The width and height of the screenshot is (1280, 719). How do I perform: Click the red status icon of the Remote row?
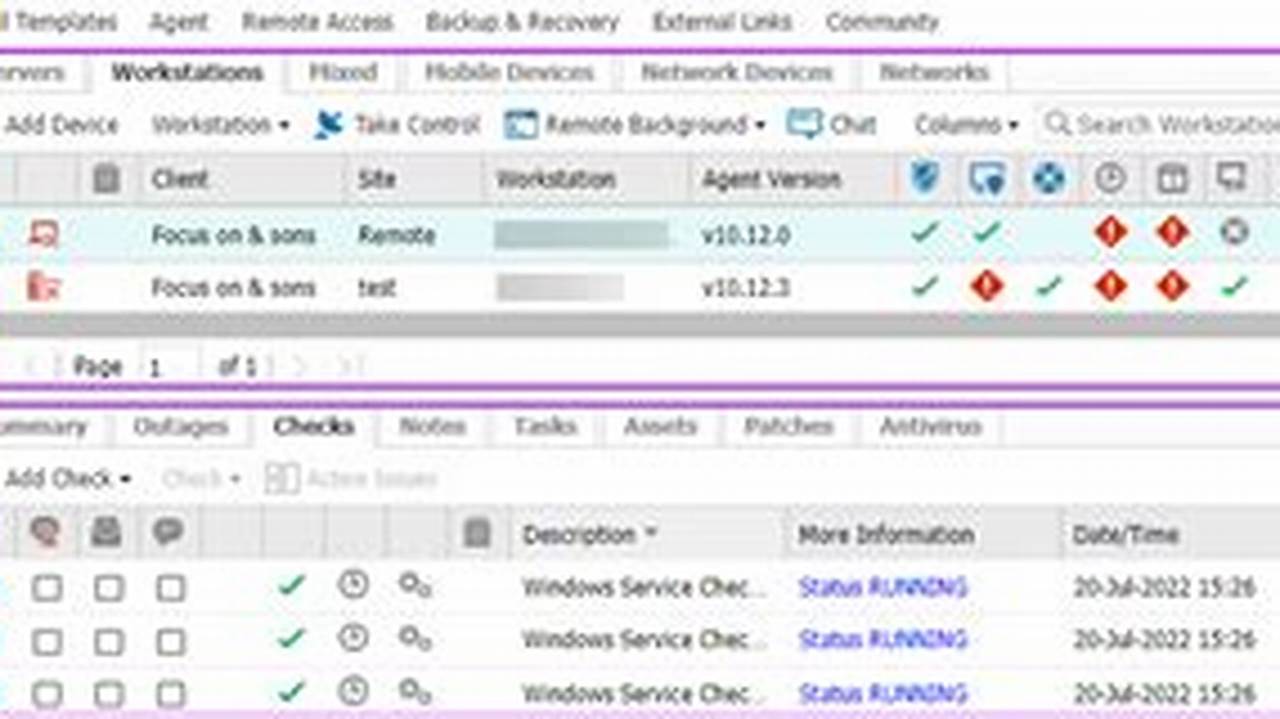(44, 234)
